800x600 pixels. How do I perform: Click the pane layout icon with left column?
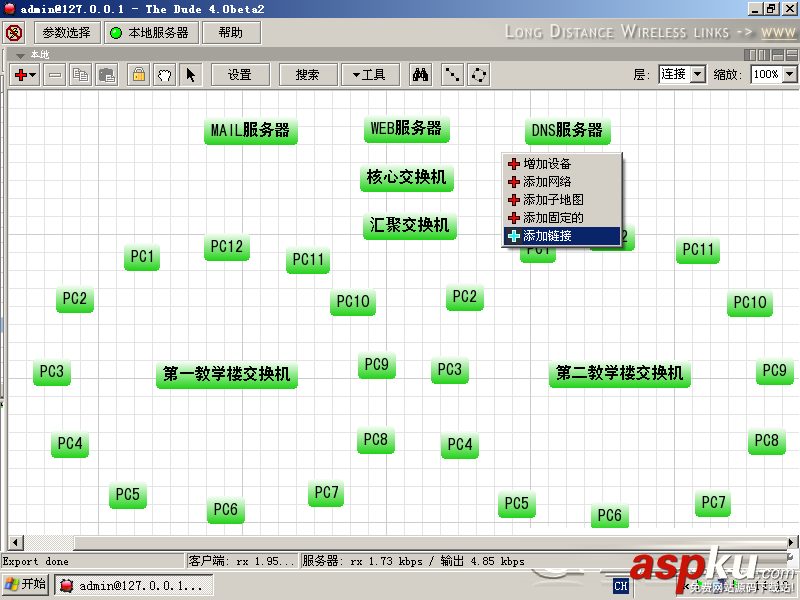pyautogui.click(x=750, y=55)
